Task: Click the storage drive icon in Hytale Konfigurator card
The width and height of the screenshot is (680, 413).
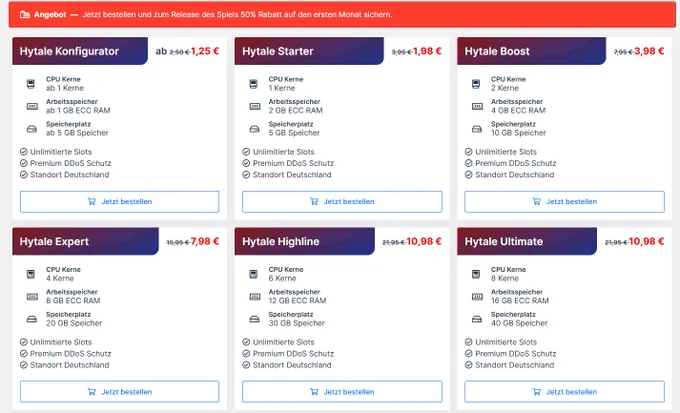Action: tap(32, 129)
